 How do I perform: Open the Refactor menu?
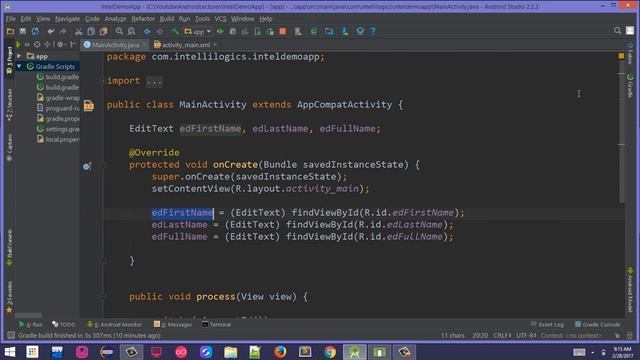click(143, 19)
